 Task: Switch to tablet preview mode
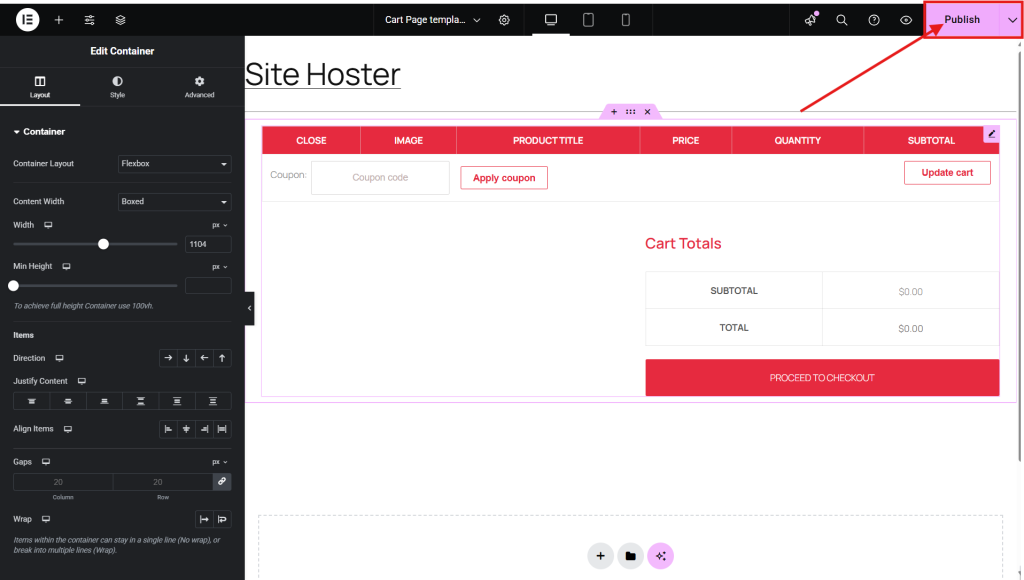click(588, 19)
